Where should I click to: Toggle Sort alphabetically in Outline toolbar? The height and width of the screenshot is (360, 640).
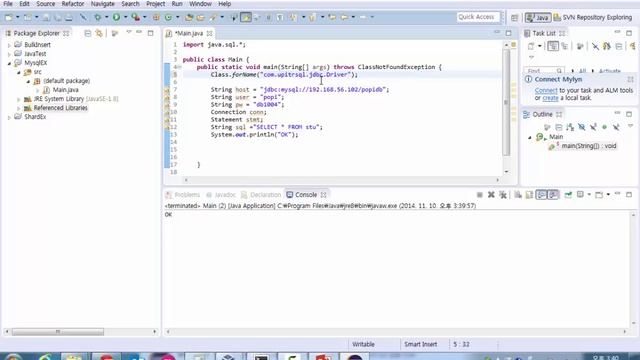(x=570, y=127)
